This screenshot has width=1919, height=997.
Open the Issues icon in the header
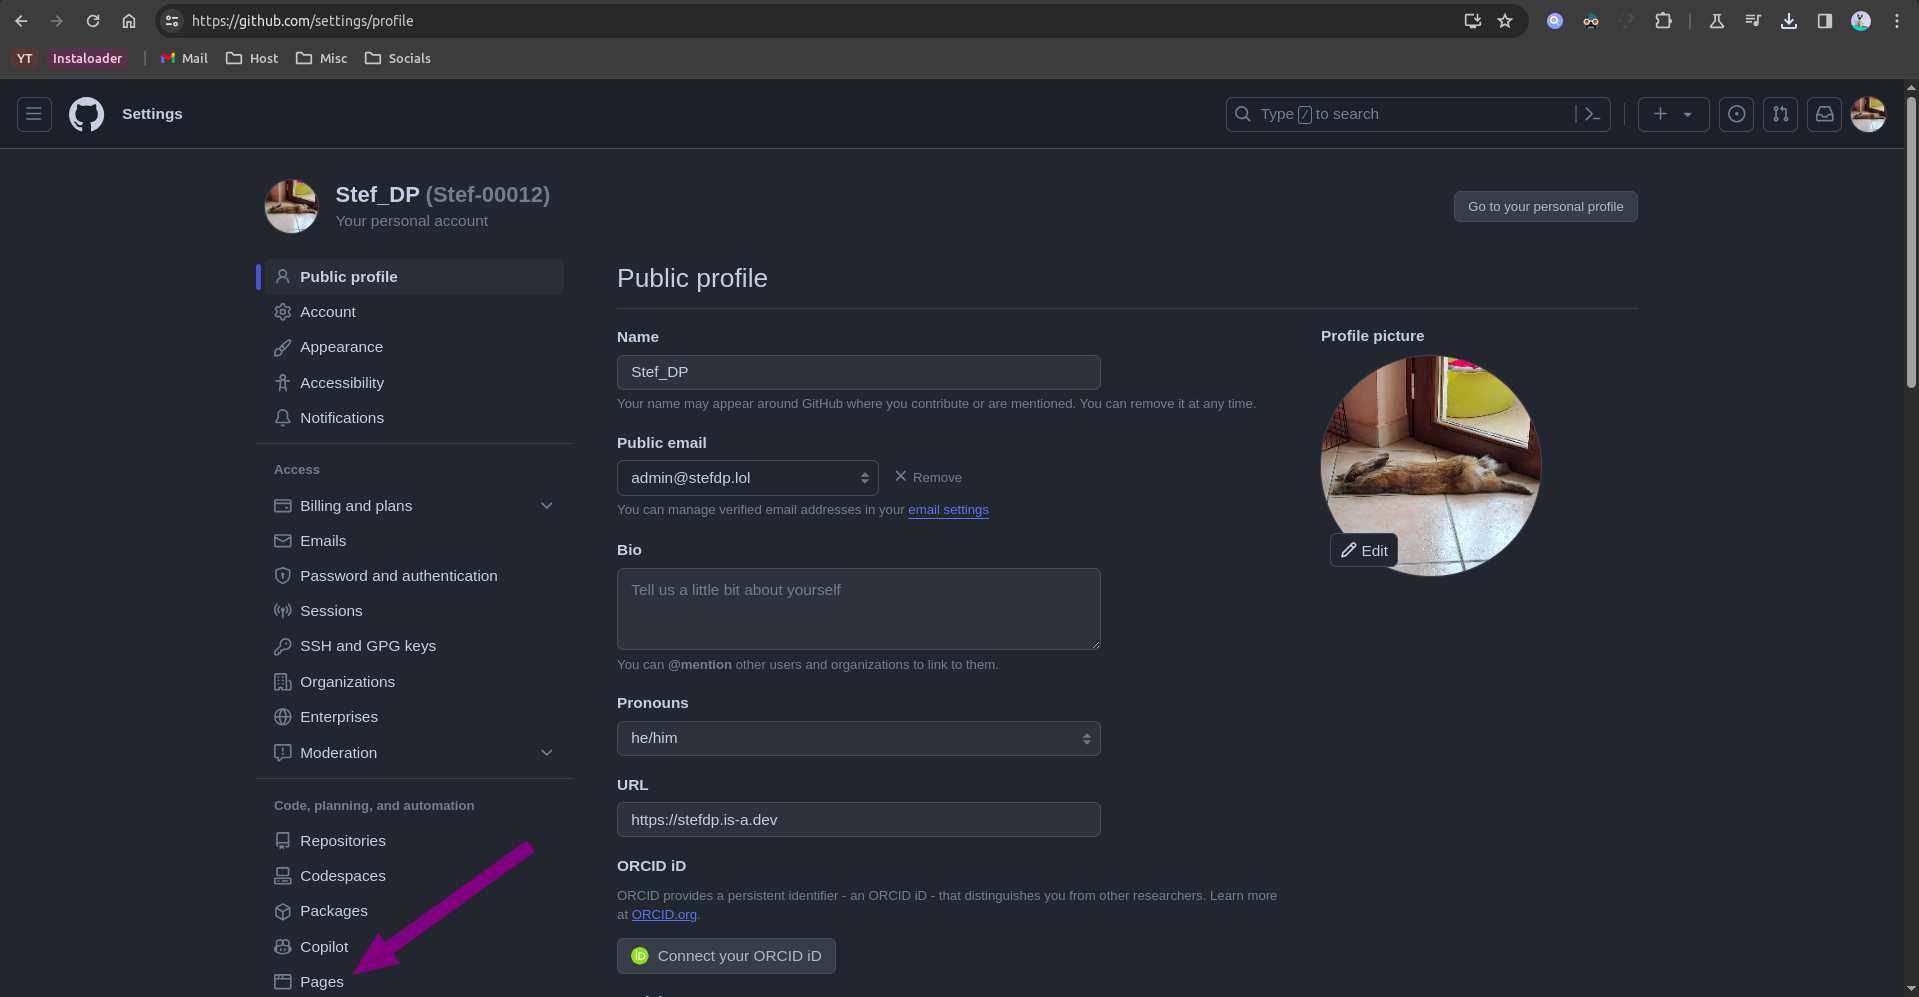[1736, 114]
